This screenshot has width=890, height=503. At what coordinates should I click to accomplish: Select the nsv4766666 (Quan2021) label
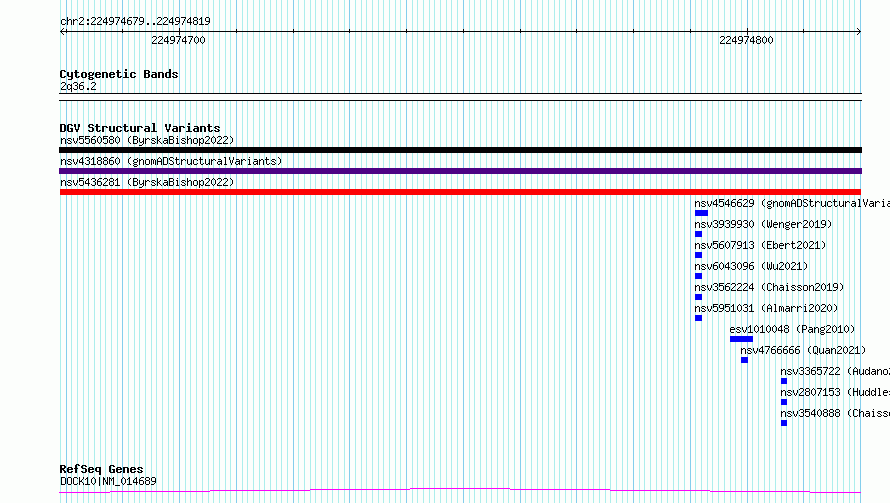pos(803,350)
